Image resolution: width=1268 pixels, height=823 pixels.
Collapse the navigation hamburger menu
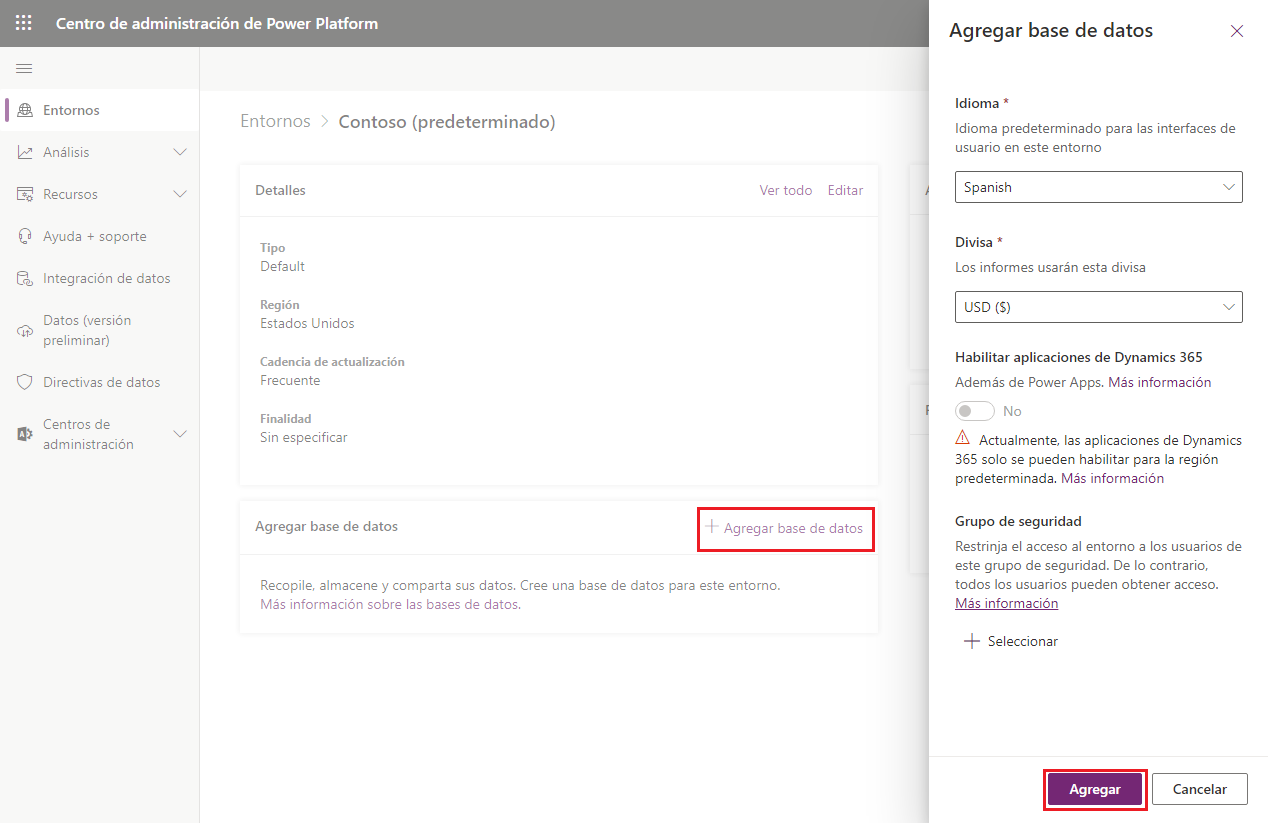click(24, 68)
